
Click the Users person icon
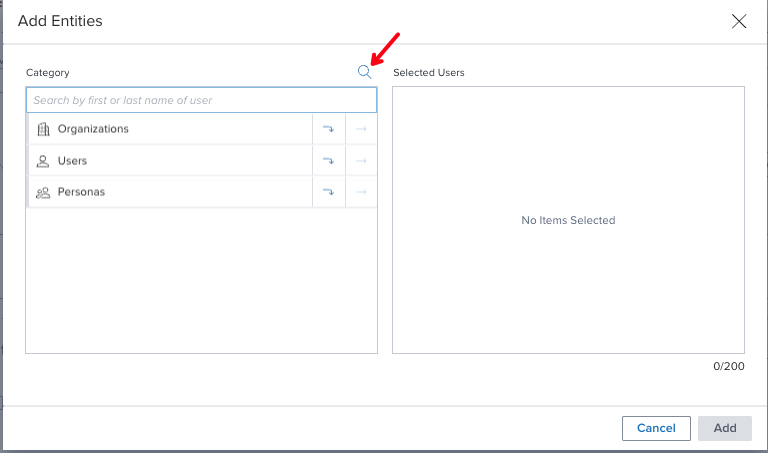pos(43,161)
